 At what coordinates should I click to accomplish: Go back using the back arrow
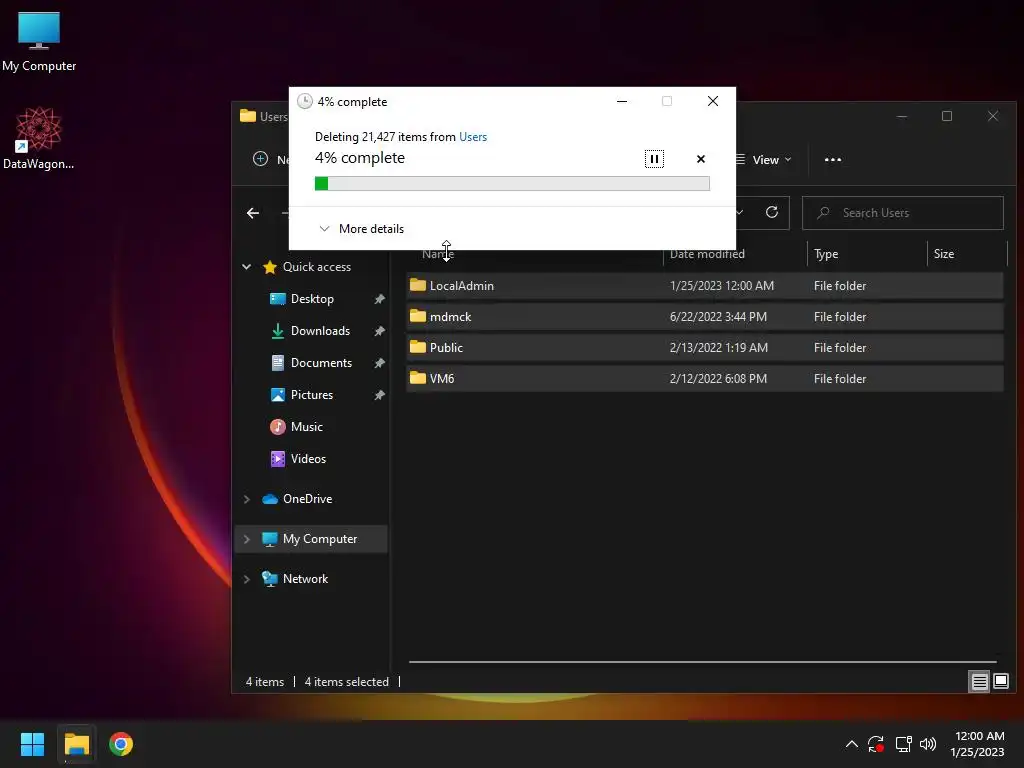[253, 213]
